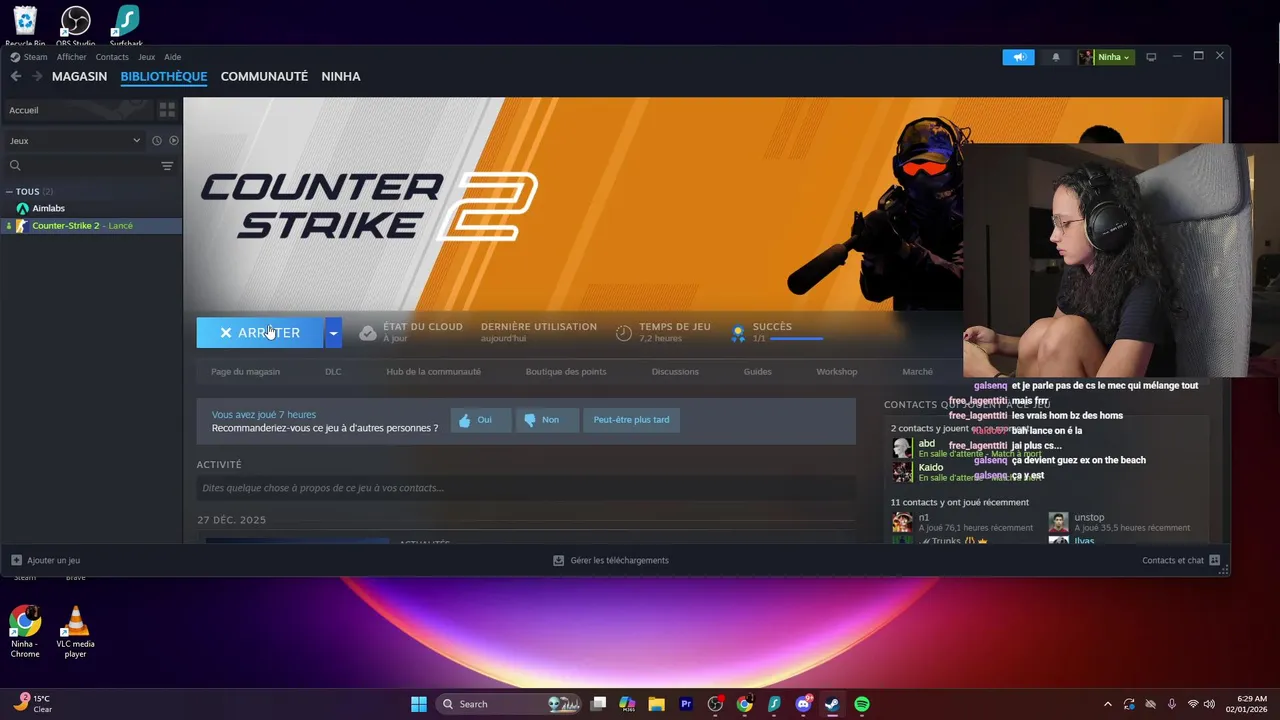Click the play time clock icon
This screenshot has height=720, width=1280.
(x=624, y=333)
